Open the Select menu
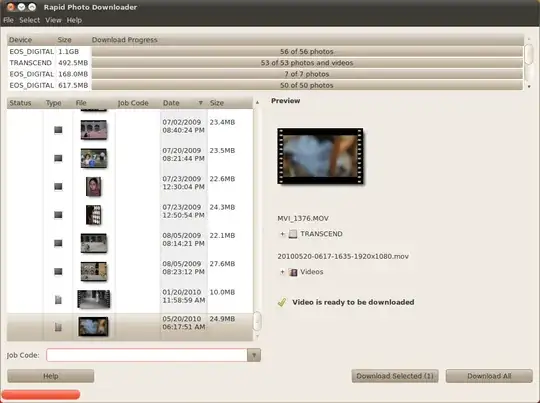The height and width of the screenshot is (403, 540). pos(30,20)
